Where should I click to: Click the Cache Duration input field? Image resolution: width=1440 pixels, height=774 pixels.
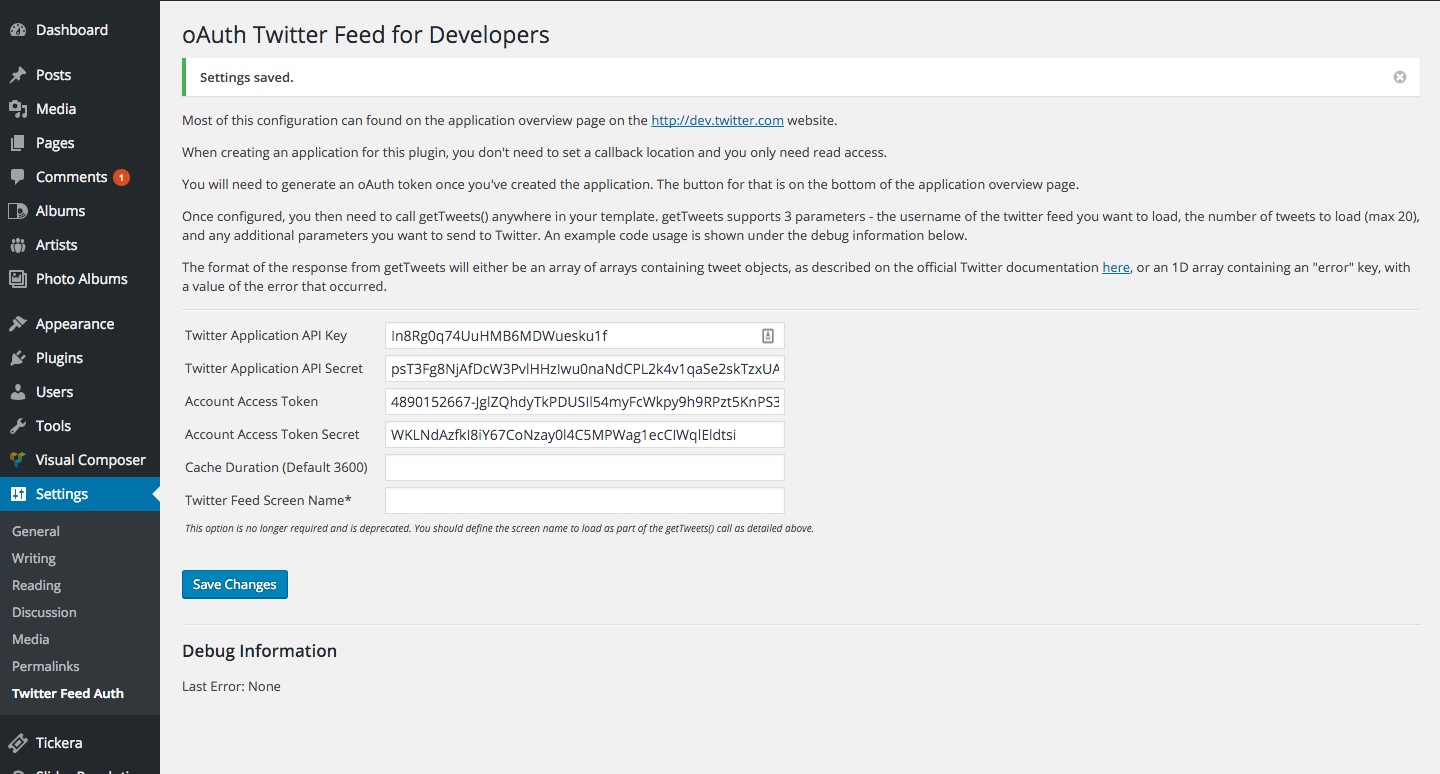click(585, 468)
